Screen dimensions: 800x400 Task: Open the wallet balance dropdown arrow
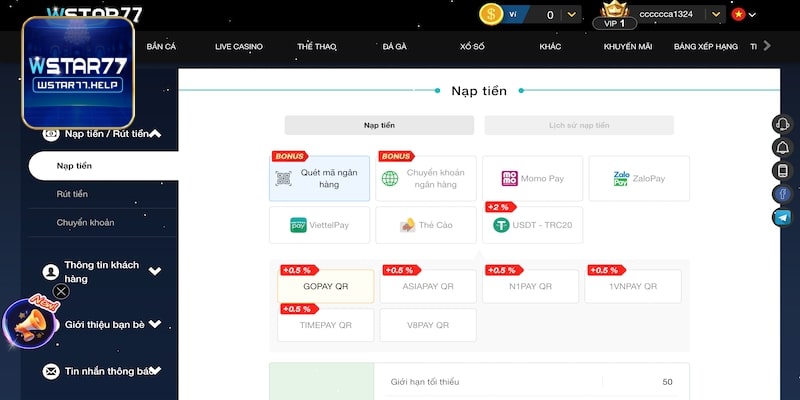click(x=571, y=15)
